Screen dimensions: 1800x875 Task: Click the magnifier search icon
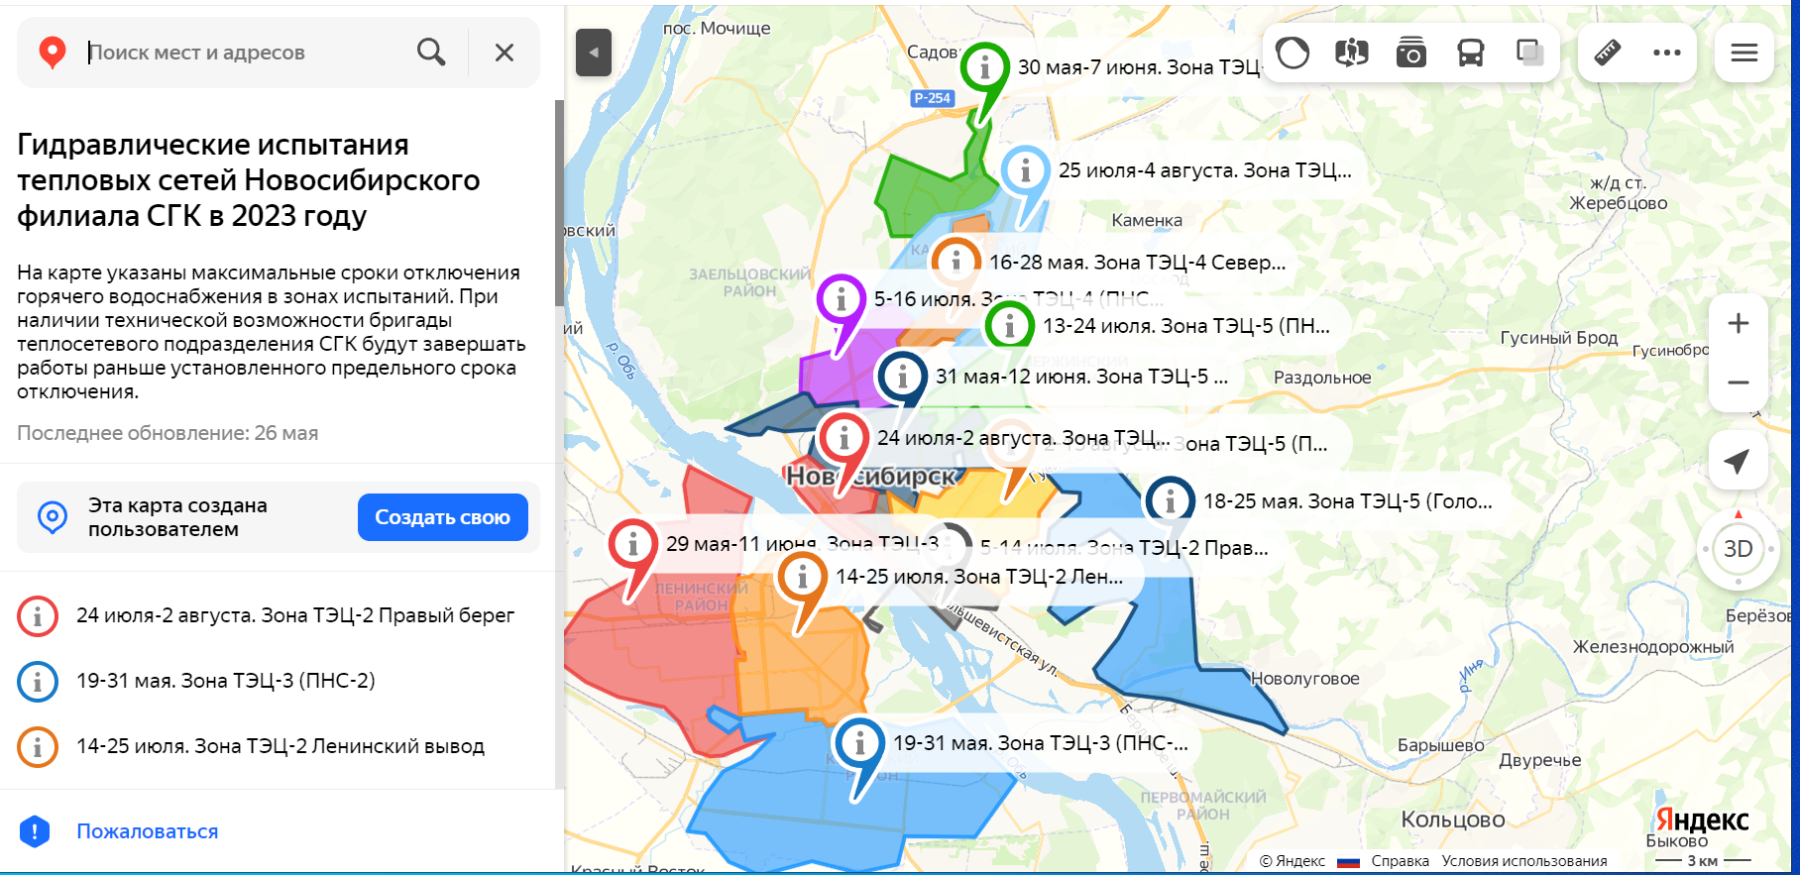click(x=431, y=52)
